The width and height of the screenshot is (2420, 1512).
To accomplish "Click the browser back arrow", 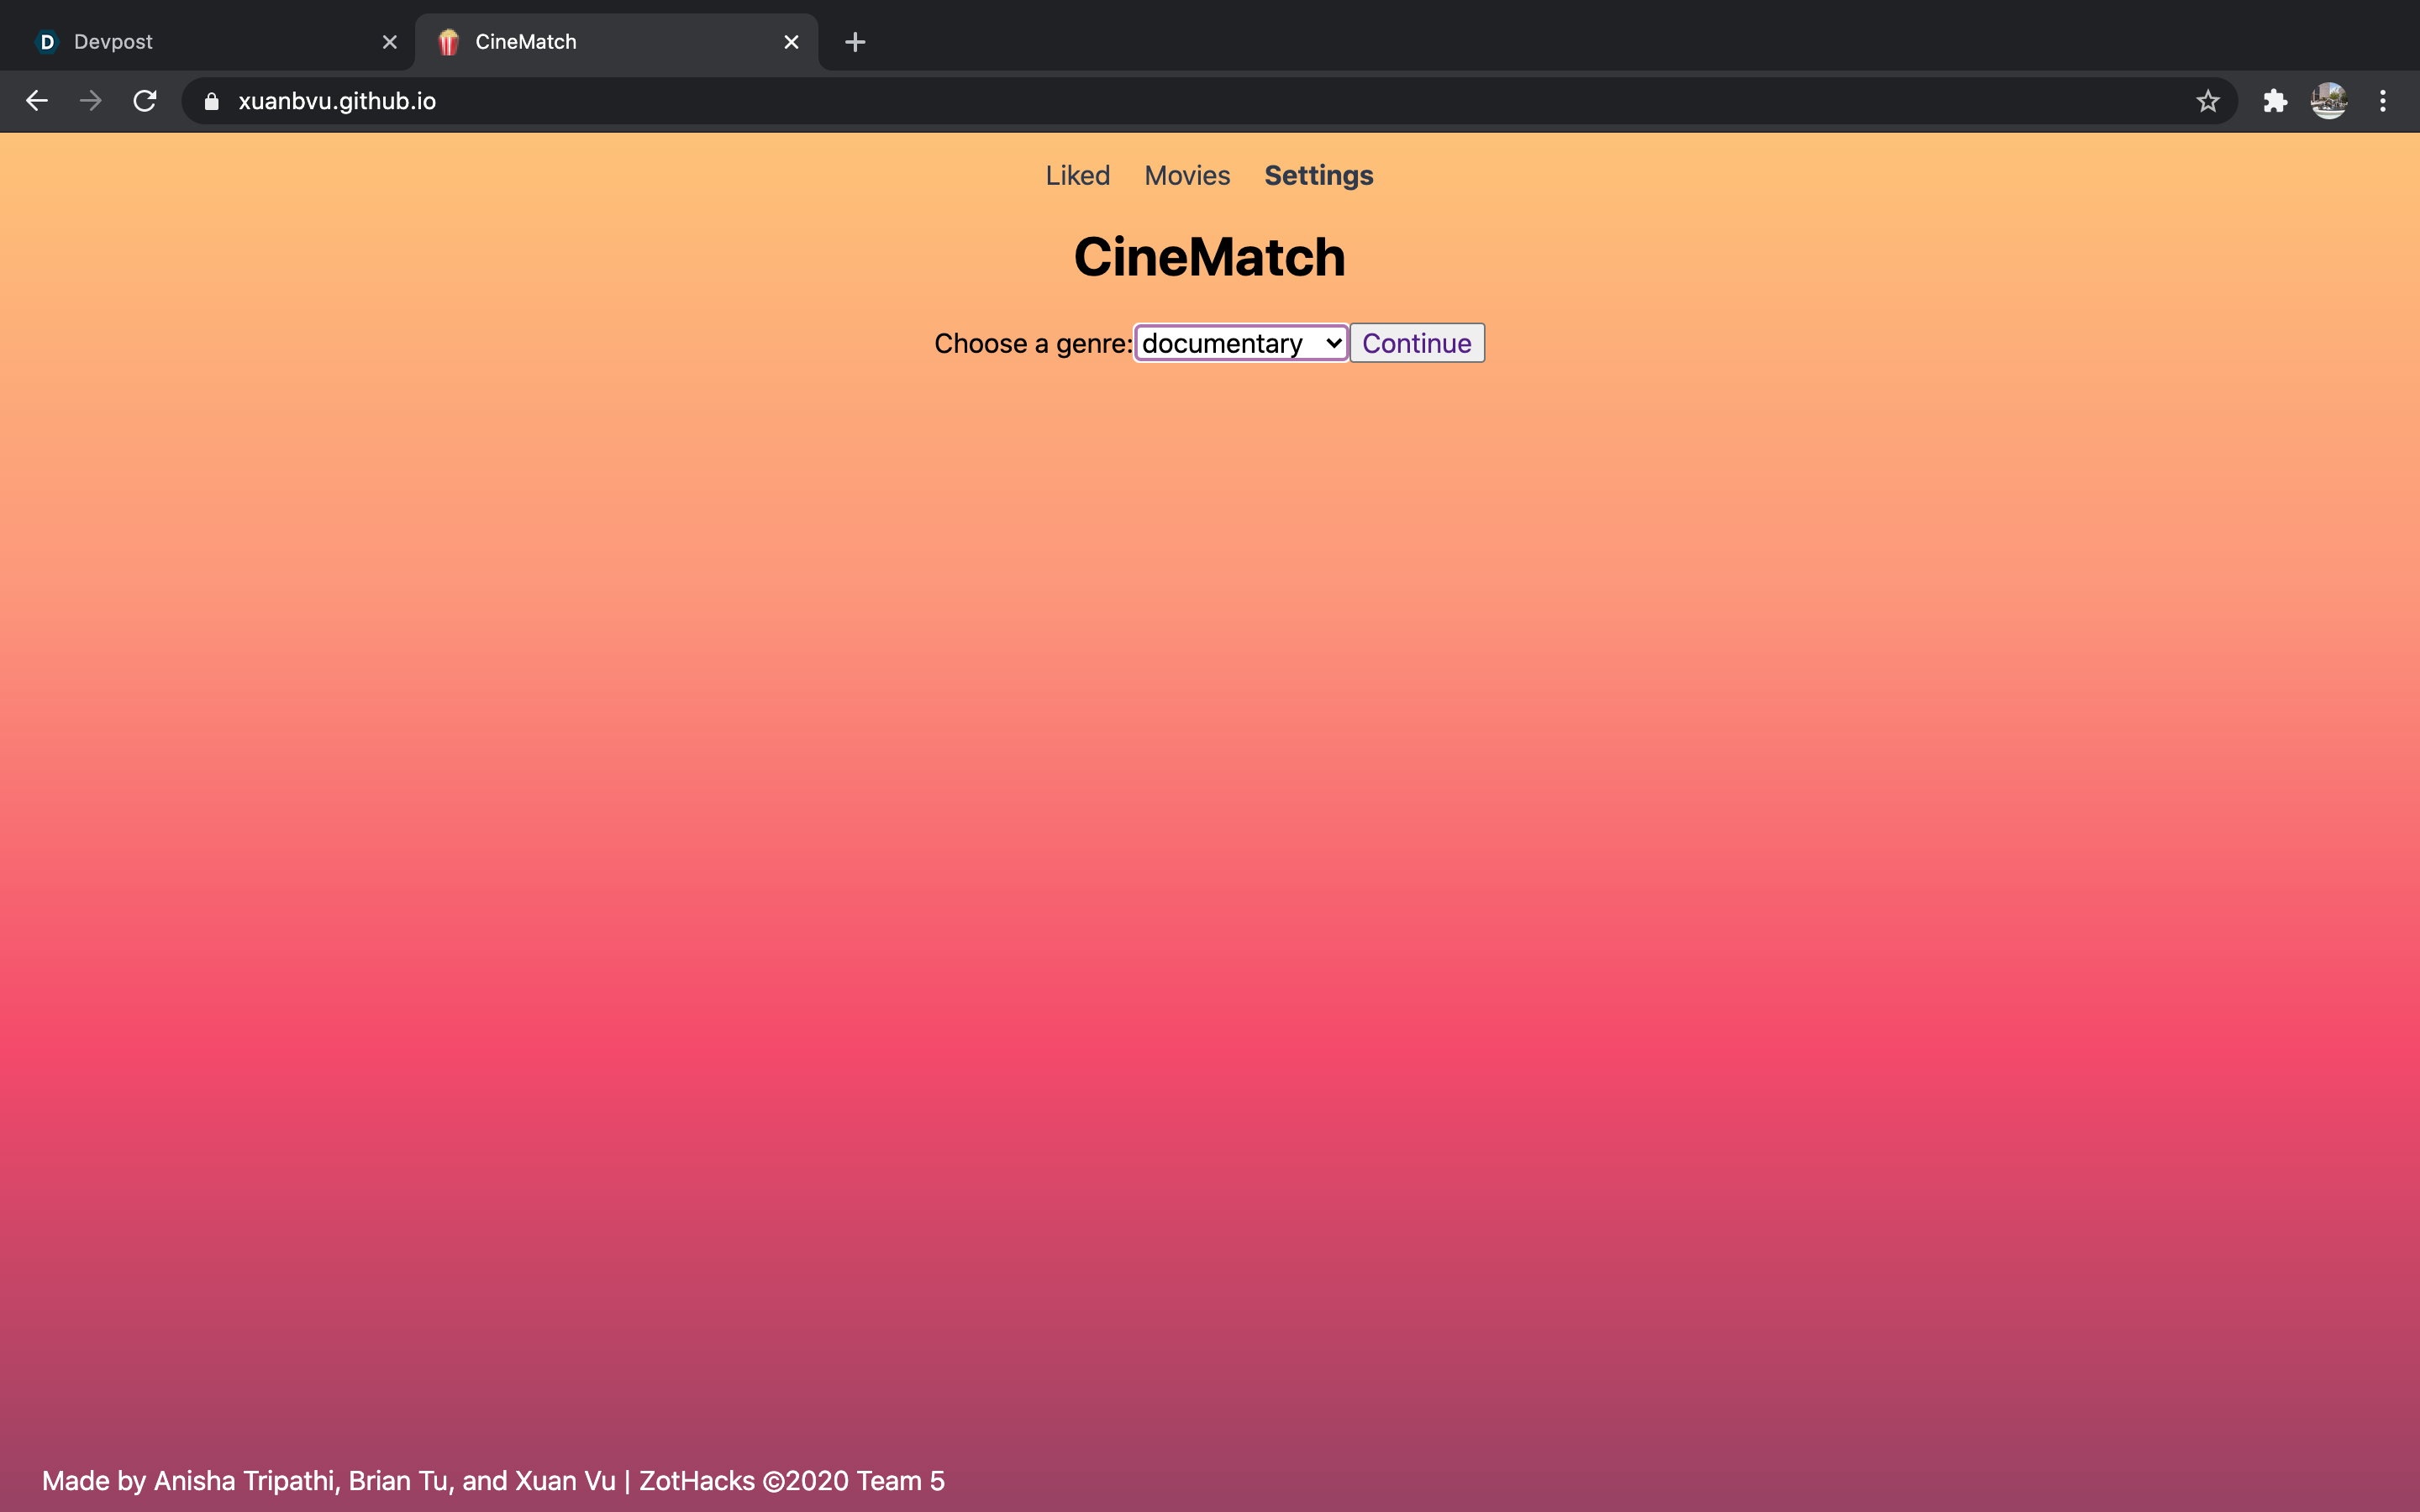I will tap(37, 101).
